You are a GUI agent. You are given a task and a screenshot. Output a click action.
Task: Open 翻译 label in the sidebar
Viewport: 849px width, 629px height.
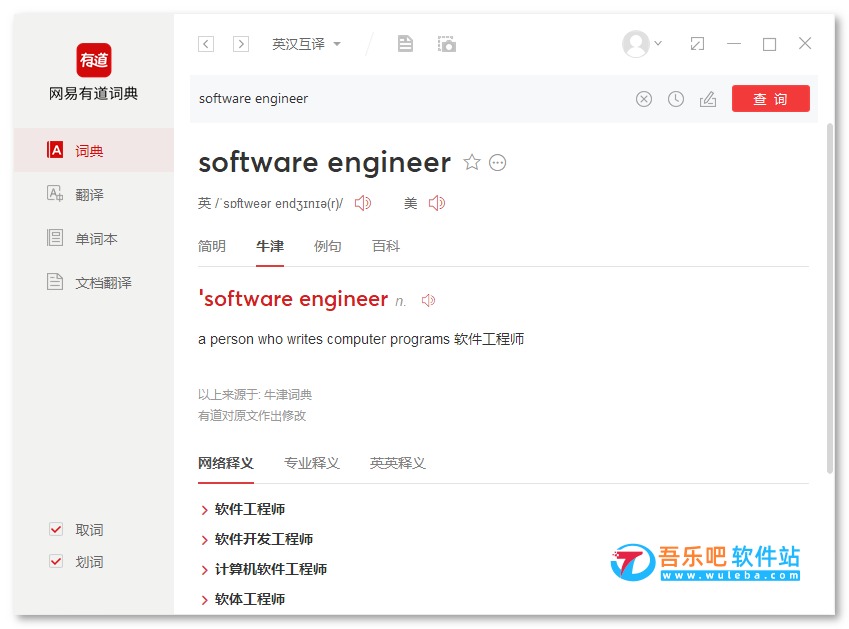click(89, 194)
